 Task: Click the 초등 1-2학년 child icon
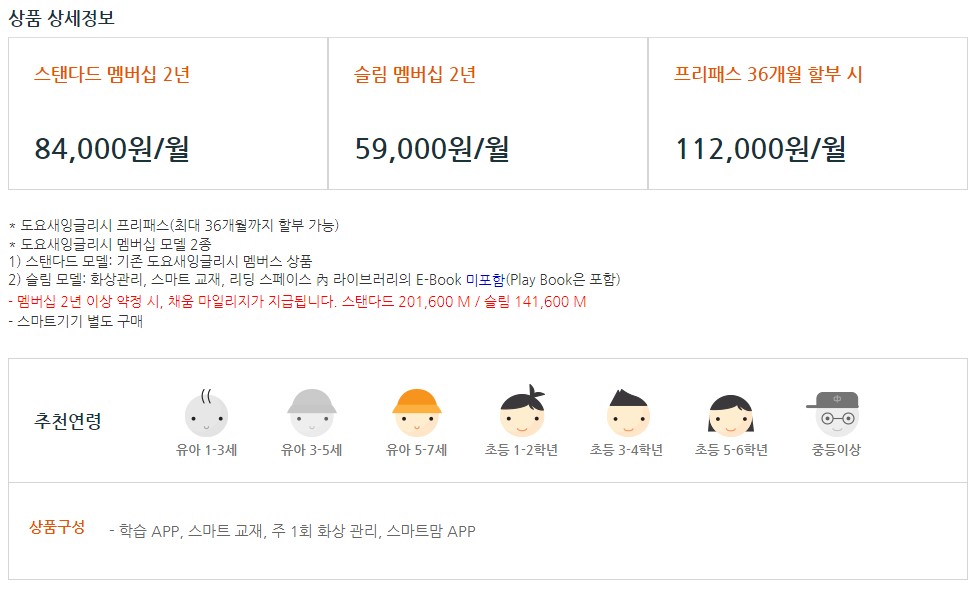point(522,410)
